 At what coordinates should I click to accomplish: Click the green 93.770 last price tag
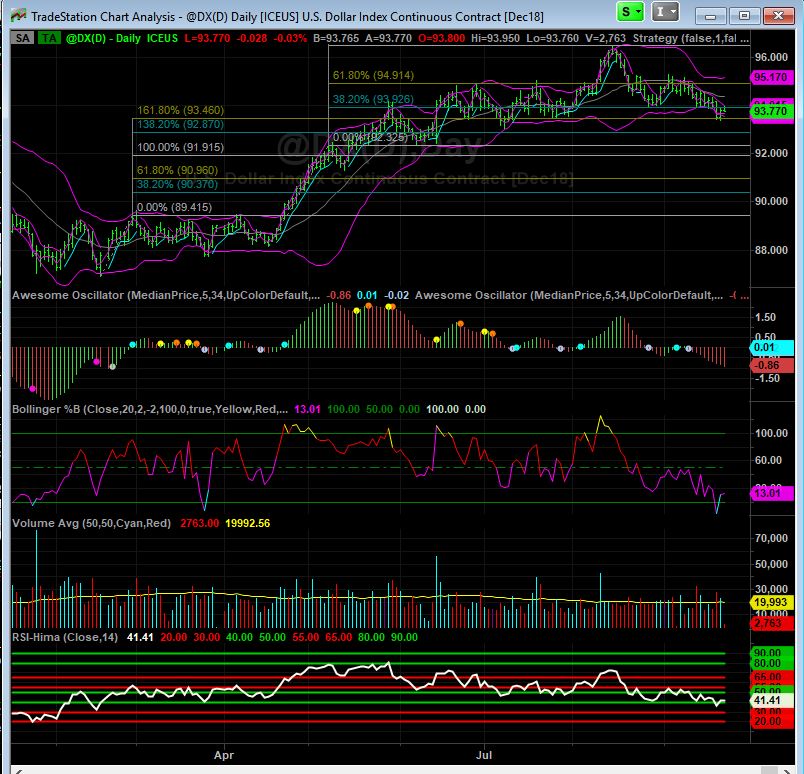tap(769, 112)
